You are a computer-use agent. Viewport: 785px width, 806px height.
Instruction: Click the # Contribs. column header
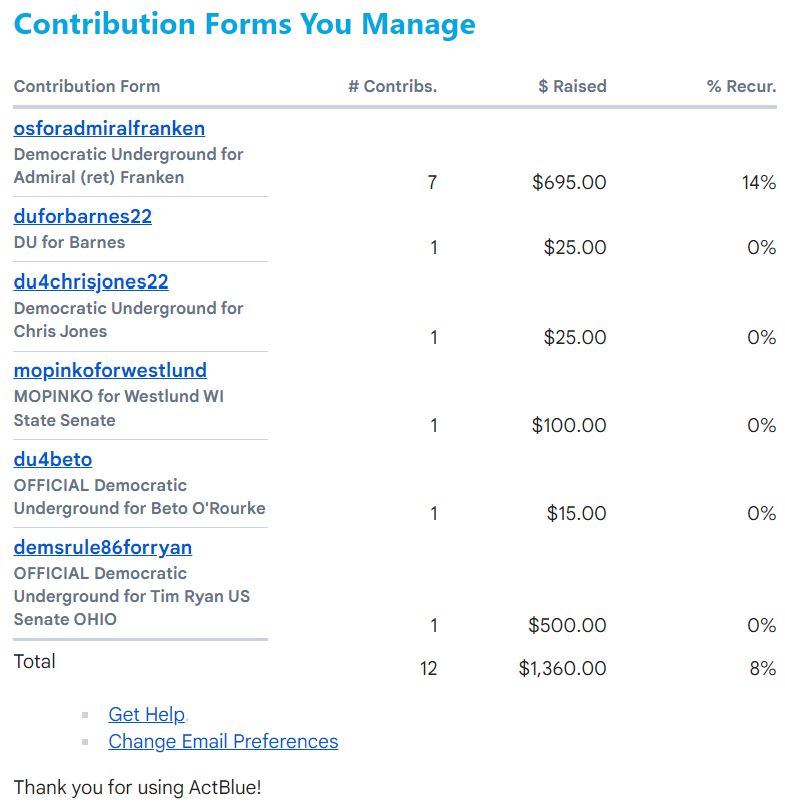[x=392, y=86]
